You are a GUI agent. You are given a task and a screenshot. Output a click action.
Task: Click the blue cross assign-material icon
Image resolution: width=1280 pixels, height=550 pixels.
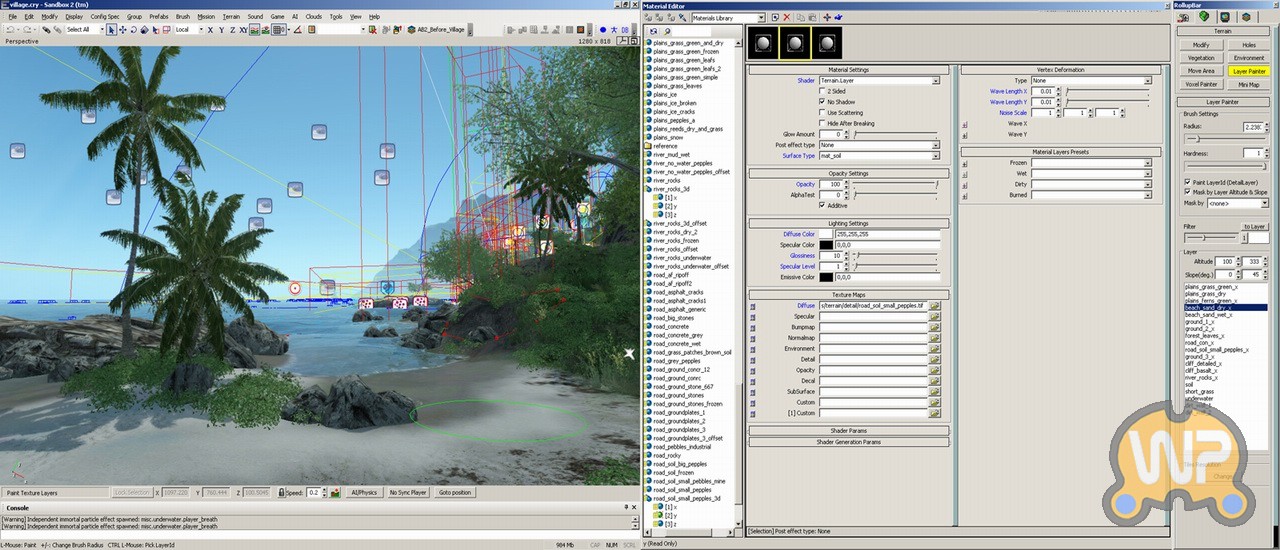pyautogui.click(x=827, y=18)
